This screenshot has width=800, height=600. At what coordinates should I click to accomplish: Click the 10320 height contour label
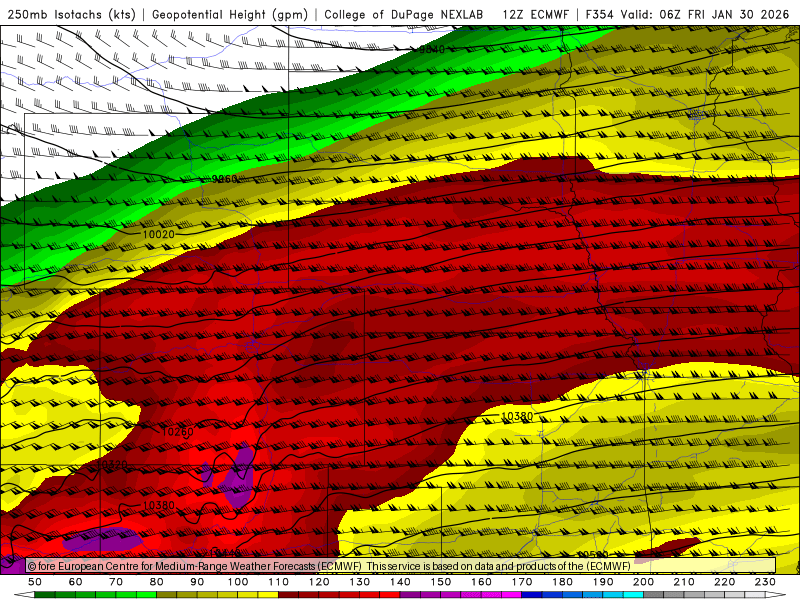(x=112, y=465)
